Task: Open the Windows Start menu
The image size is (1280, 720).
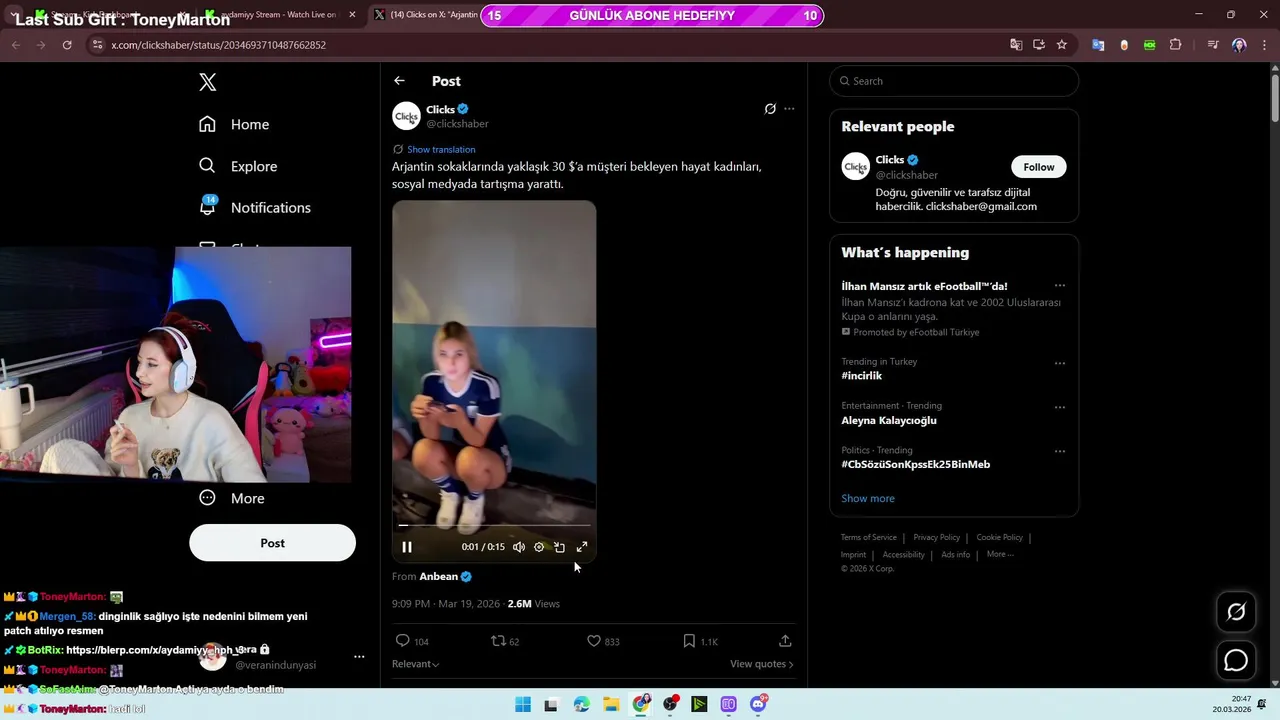Action: pyautogui.click(x=522, y=704)
